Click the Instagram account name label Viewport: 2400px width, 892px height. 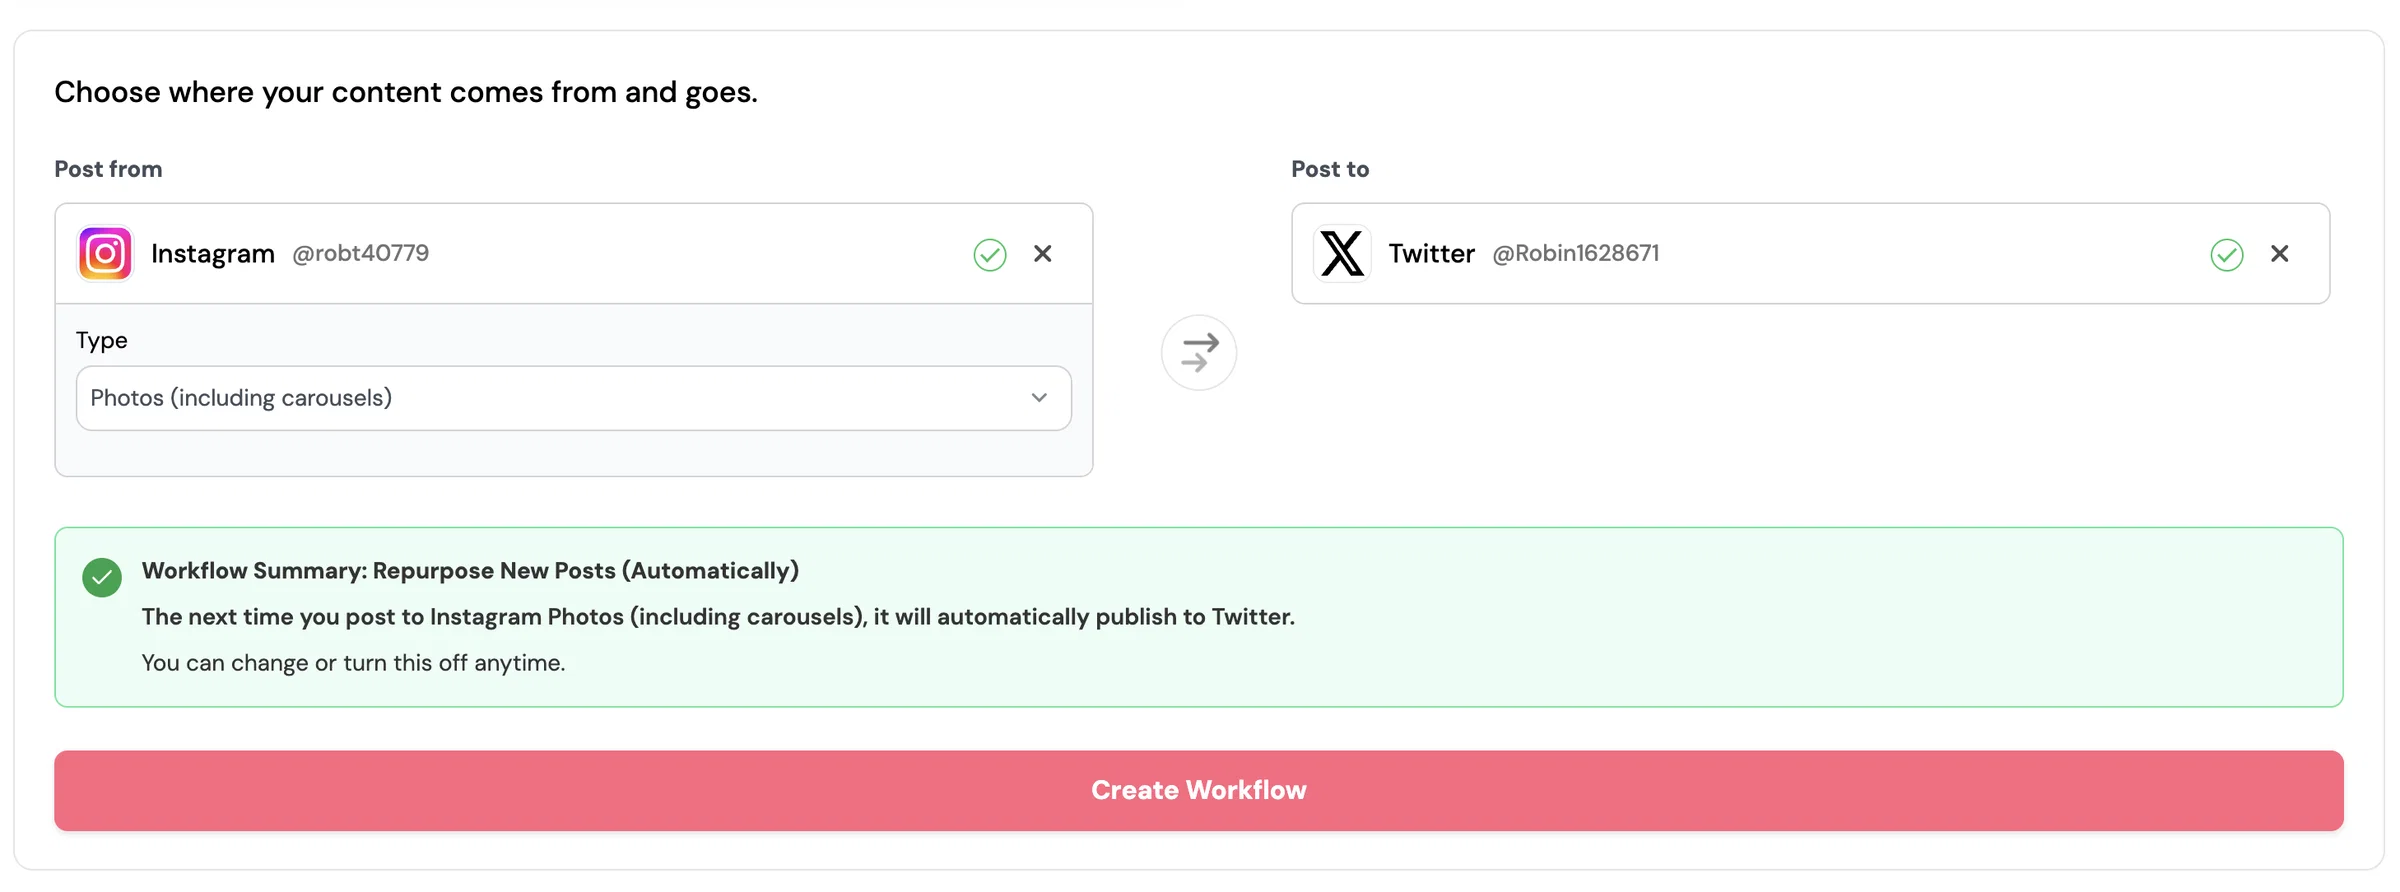point(213,254)
